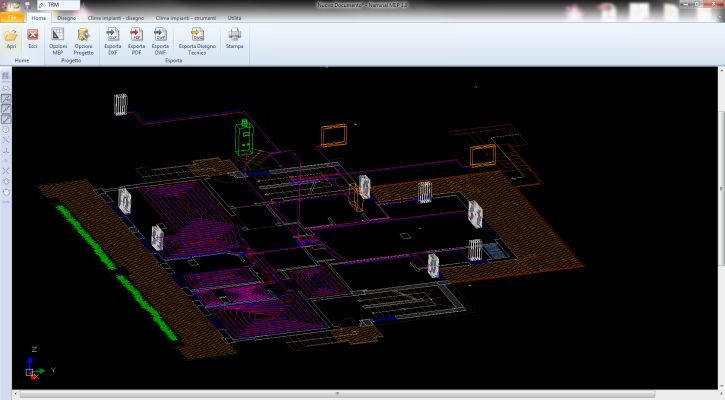Switch to Clima impianti - disegno tab
This screenshot has height=400, width=725.
[114, 18]
